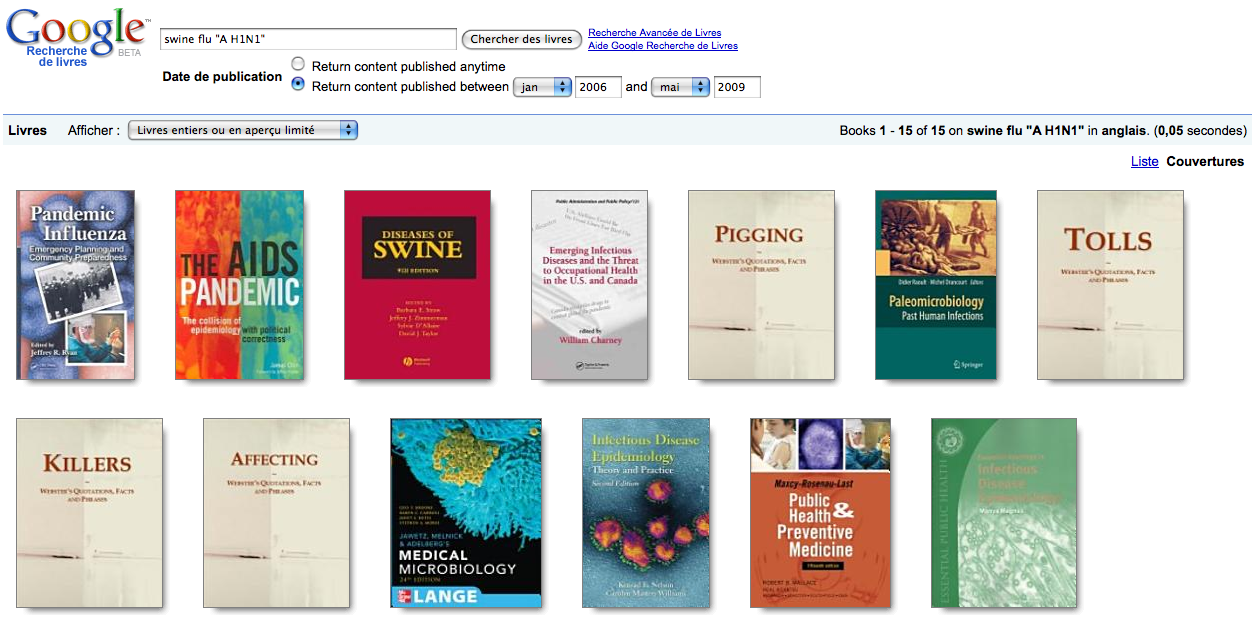Viewport: 1257px width, 618px height.
Task: Open the Medical Microbiology Lange book cover
Action: click(466, 513)
